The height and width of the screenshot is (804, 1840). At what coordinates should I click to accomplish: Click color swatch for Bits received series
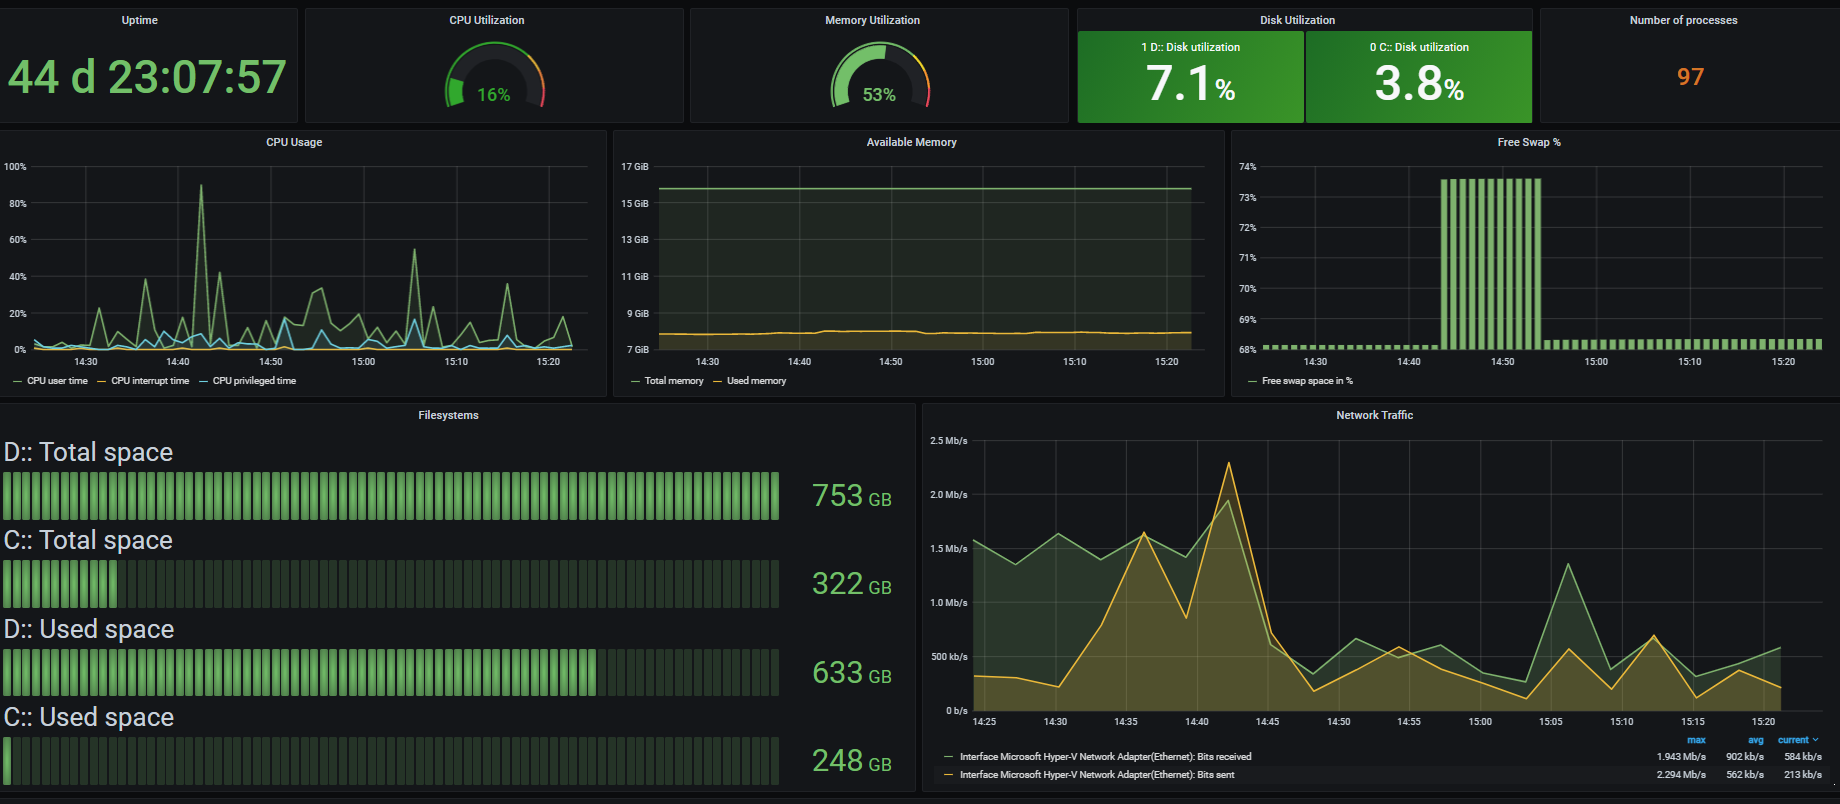click(x=948, y=757)
